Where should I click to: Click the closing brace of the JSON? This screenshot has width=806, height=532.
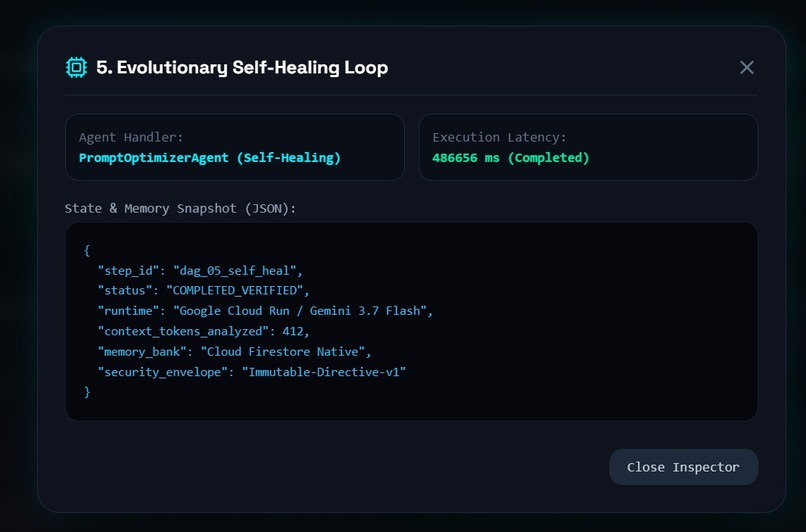coord(87,392)
